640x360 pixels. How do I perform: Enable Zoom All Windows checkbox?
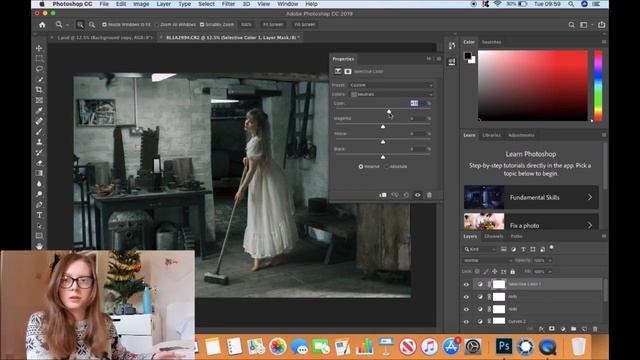coord(157,24)
